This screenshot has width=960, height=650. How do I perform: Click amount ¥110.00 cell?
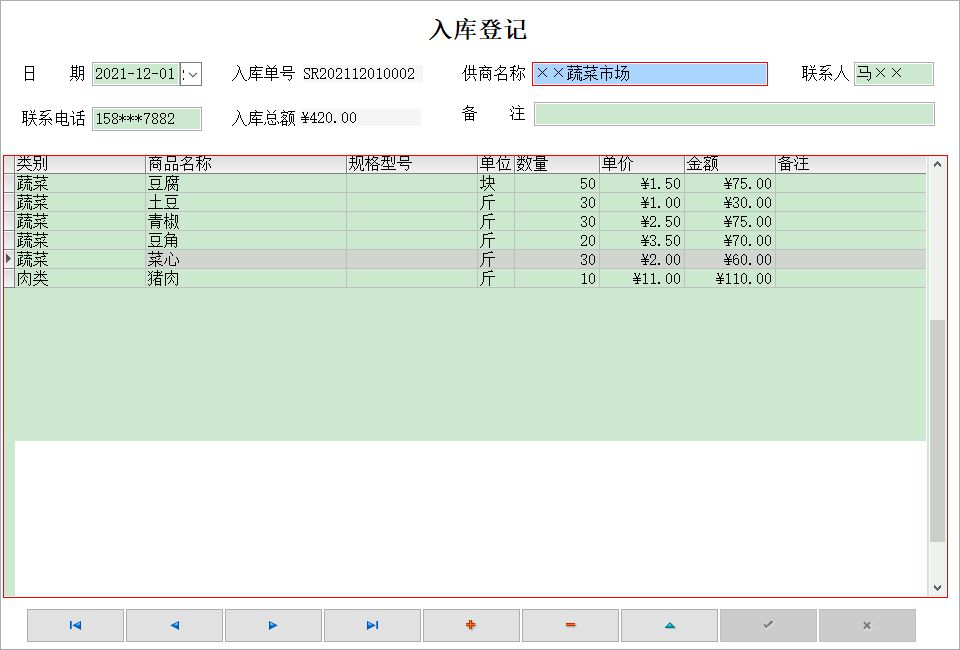[730, 278]
